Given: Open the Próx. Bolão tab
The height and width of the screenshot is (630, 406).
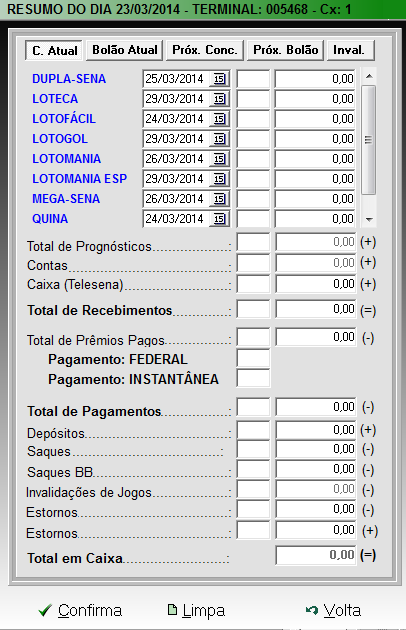Looking at the screenshot, I should [x=285, y=50].
